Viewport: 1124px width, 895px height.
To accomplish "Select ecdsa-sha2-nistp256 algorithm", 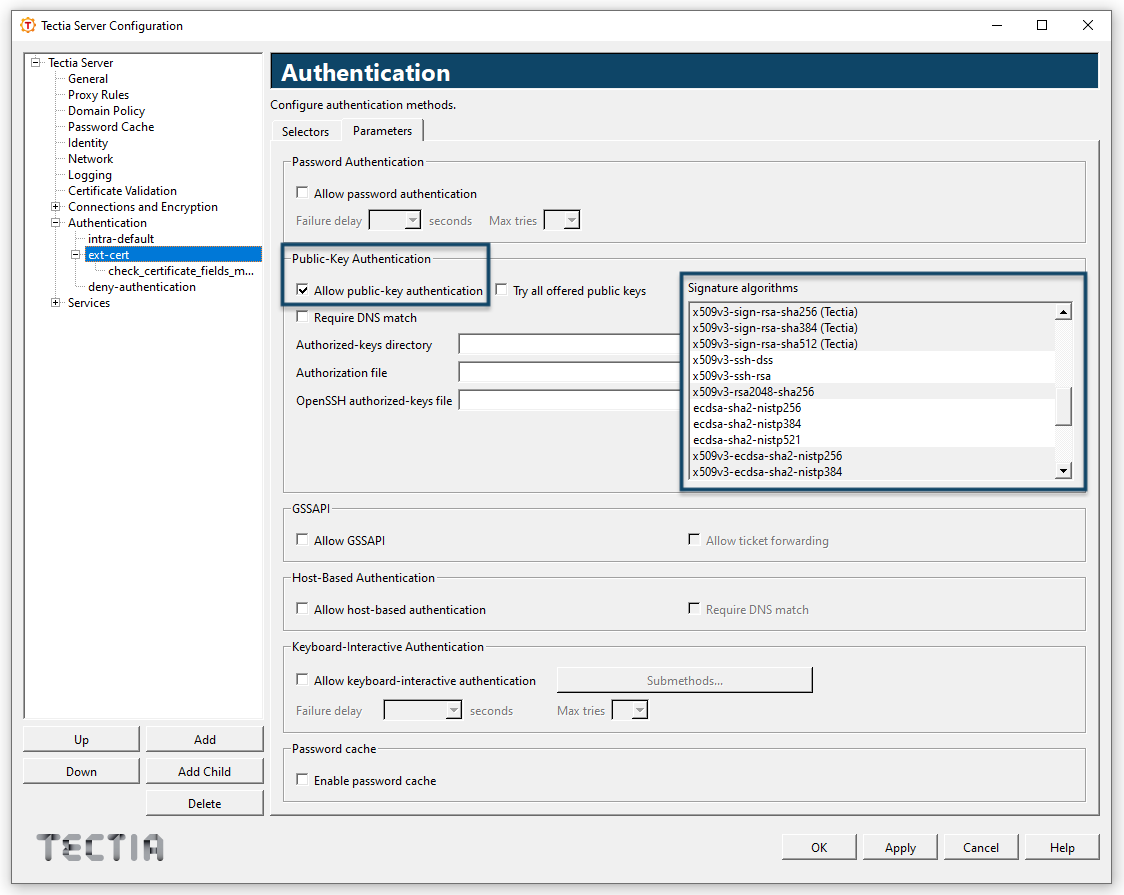I will [x=872, y=408].
